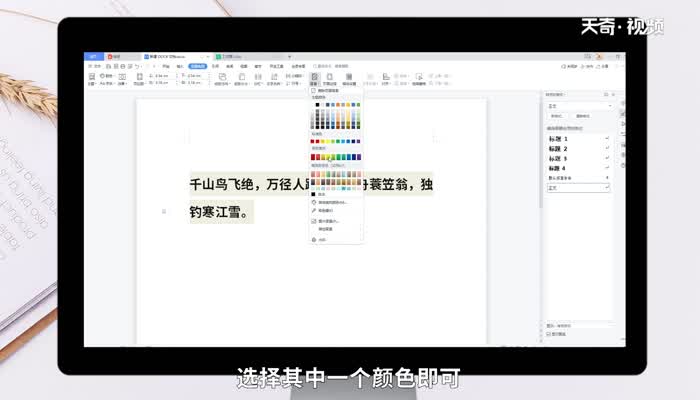Screen dimensions: 700x400
Task: Click the New Style button
Action: click(556, 116)
